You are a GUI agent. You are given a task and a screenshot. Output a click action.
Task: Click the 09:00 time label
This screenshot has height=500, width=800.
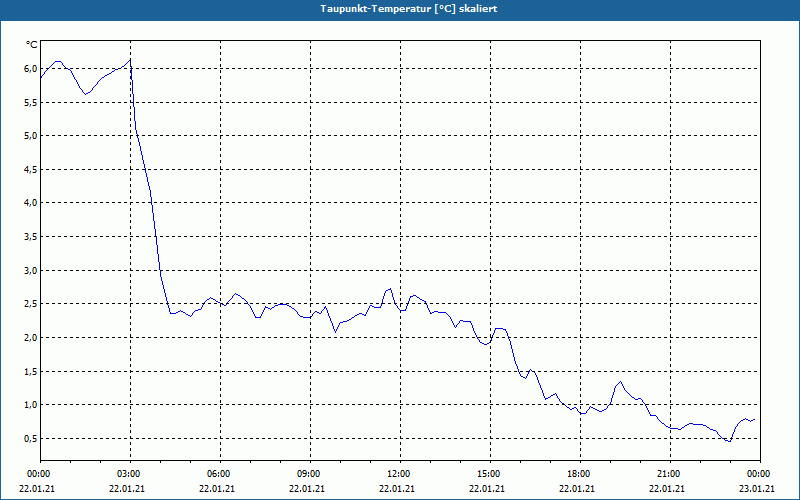(x=310, y=474)
